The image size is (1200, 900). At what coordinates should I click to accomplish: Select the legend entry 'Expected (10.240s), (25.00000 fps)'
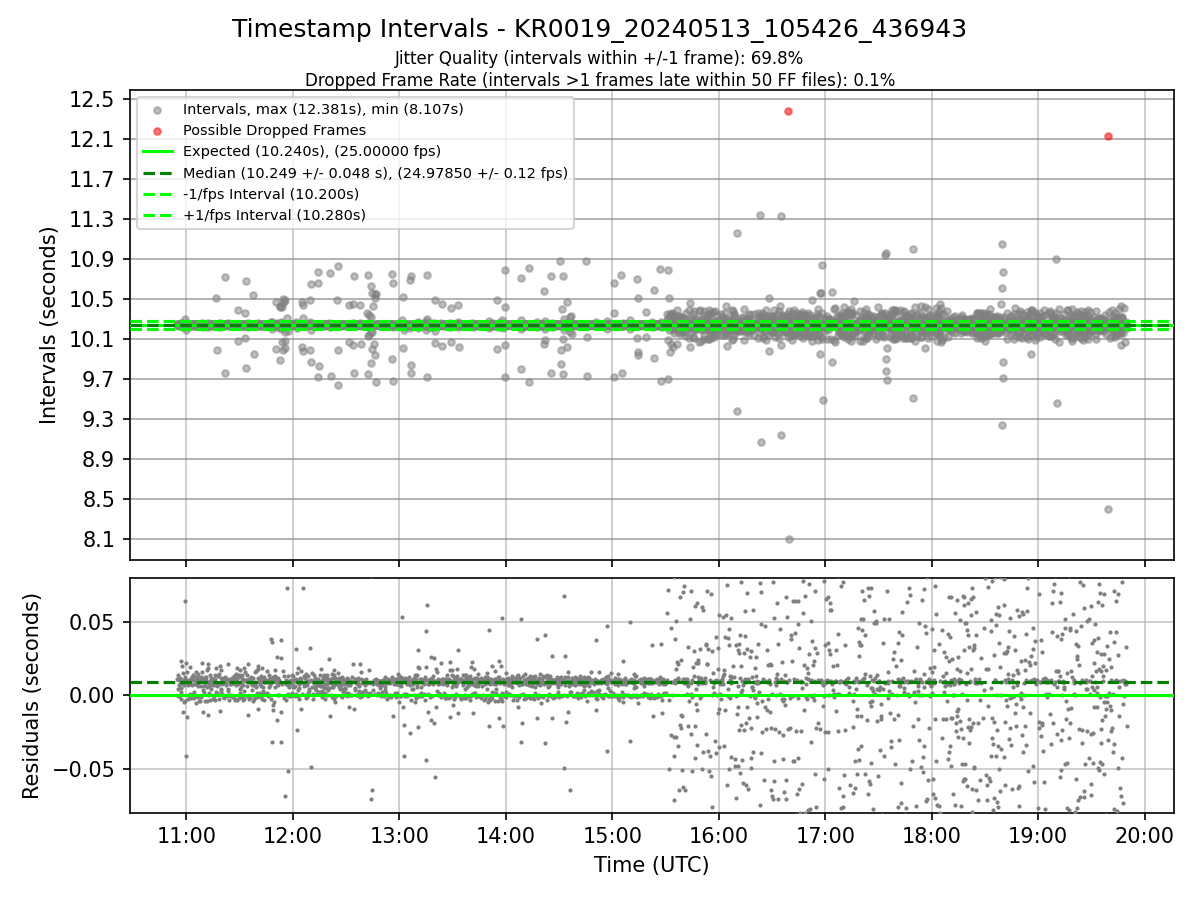coord(312,151)
